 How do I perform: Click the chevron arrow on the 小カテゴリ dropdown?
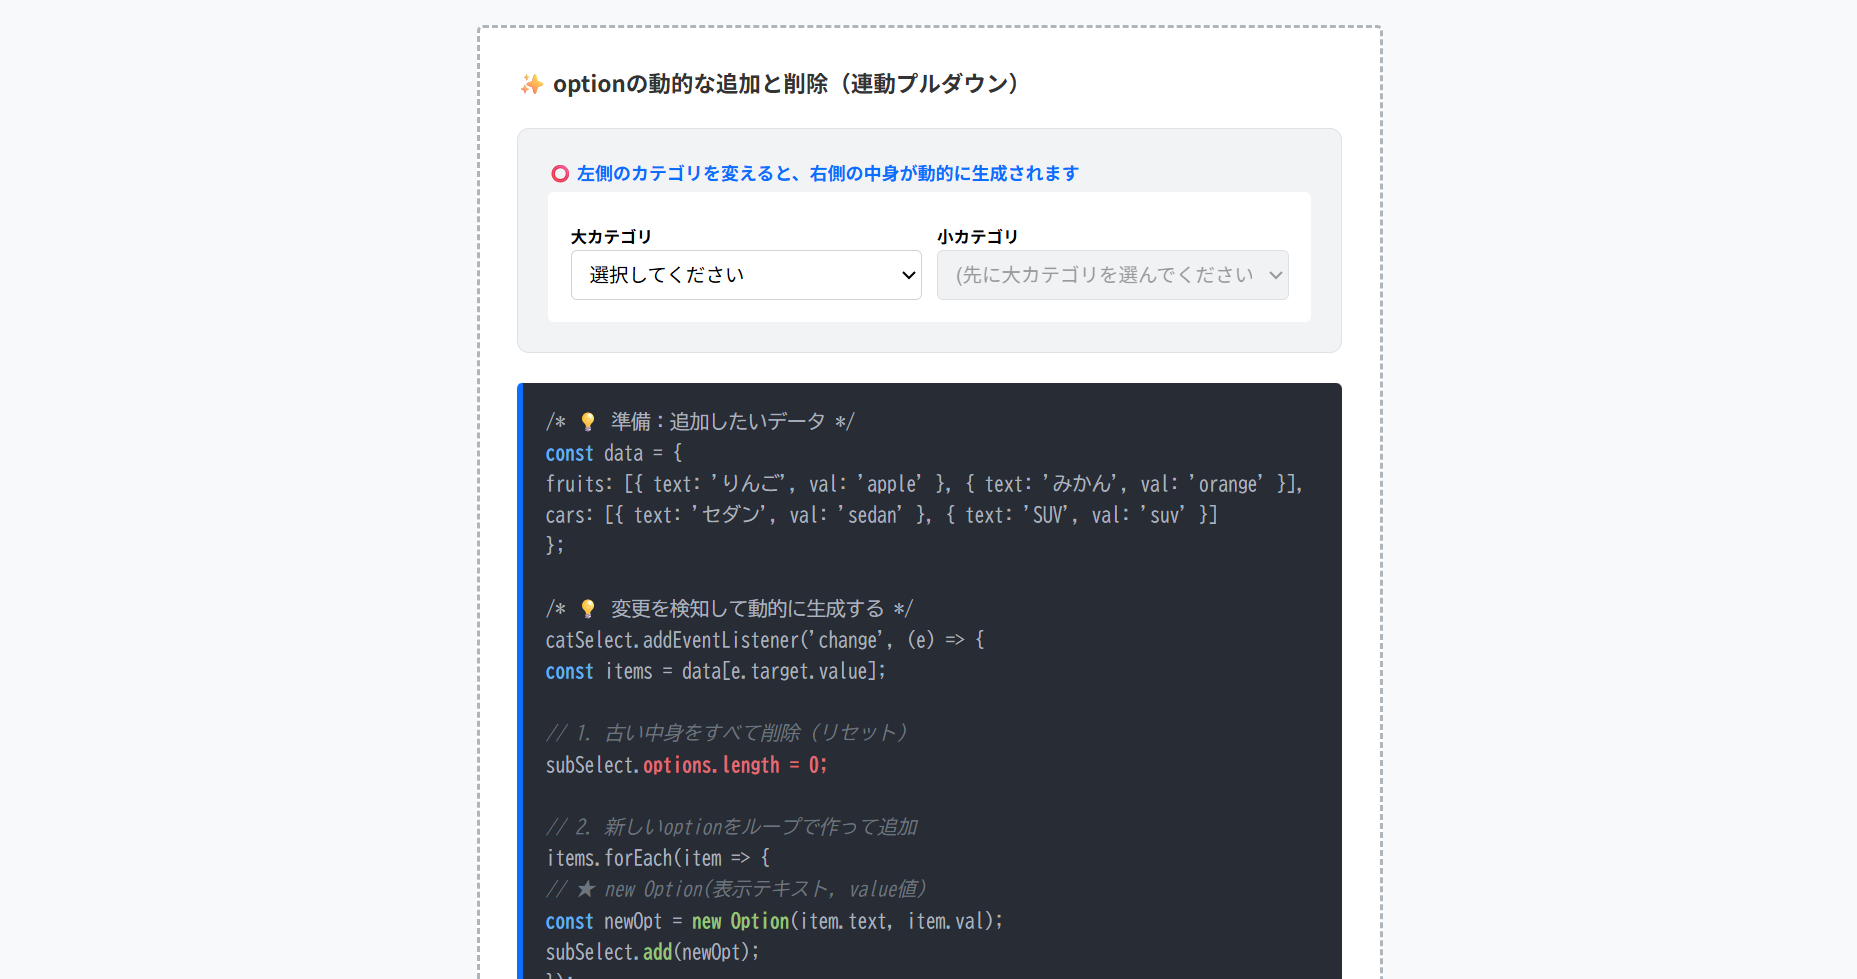point(1275,275)
